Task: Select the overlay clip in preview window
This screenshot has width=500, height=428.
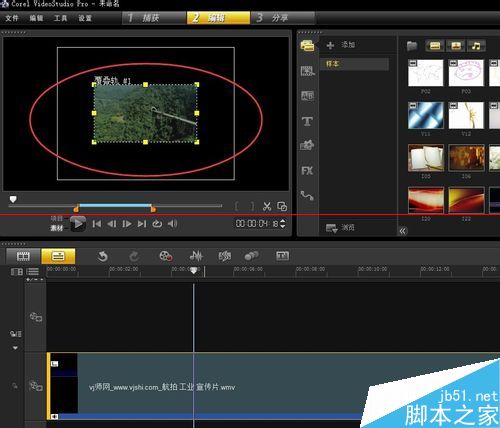Action: pyautogui.click(x=145, y=113)
